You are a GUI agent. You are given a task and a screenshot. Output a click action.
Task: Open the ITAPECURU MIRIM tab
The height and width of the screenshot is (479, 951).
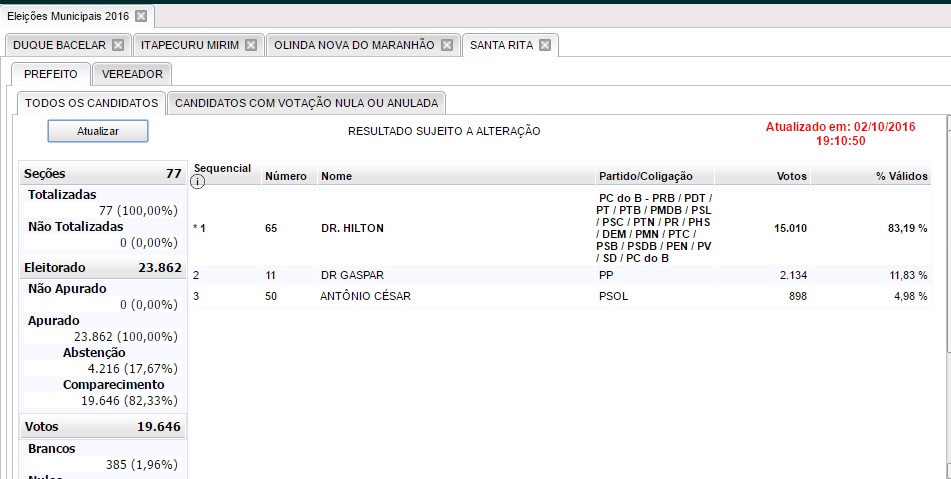189,45
